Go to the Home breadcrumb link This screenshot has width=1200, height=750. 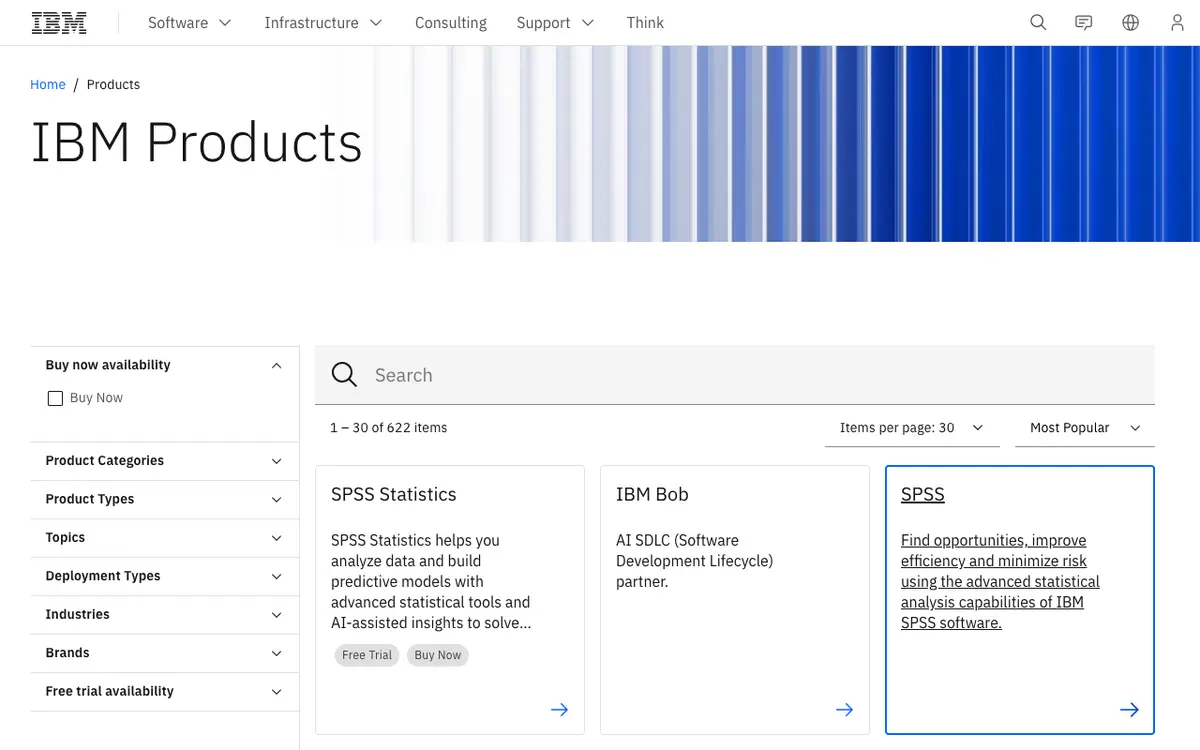[x=48, y=84]
